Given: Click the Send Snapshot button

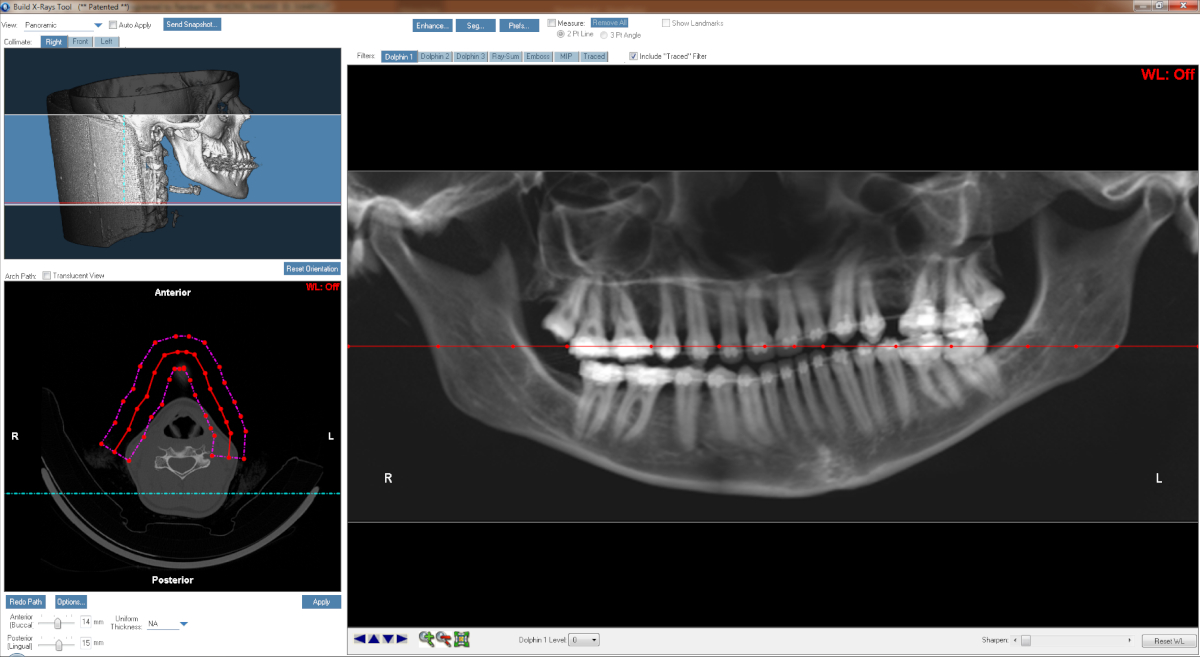Looking at the screenshot, I should click(192, 24).
